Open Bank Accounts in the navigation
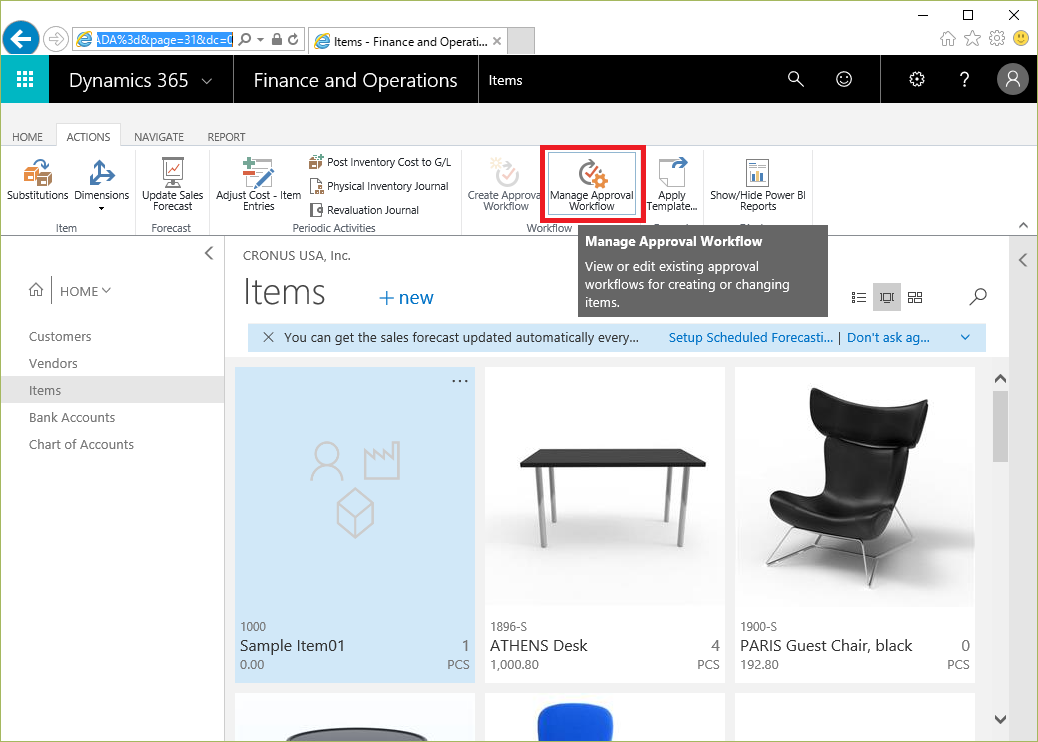Image resolution: width=1038 pixels, height=742 pixels. (x=72, y=418)
